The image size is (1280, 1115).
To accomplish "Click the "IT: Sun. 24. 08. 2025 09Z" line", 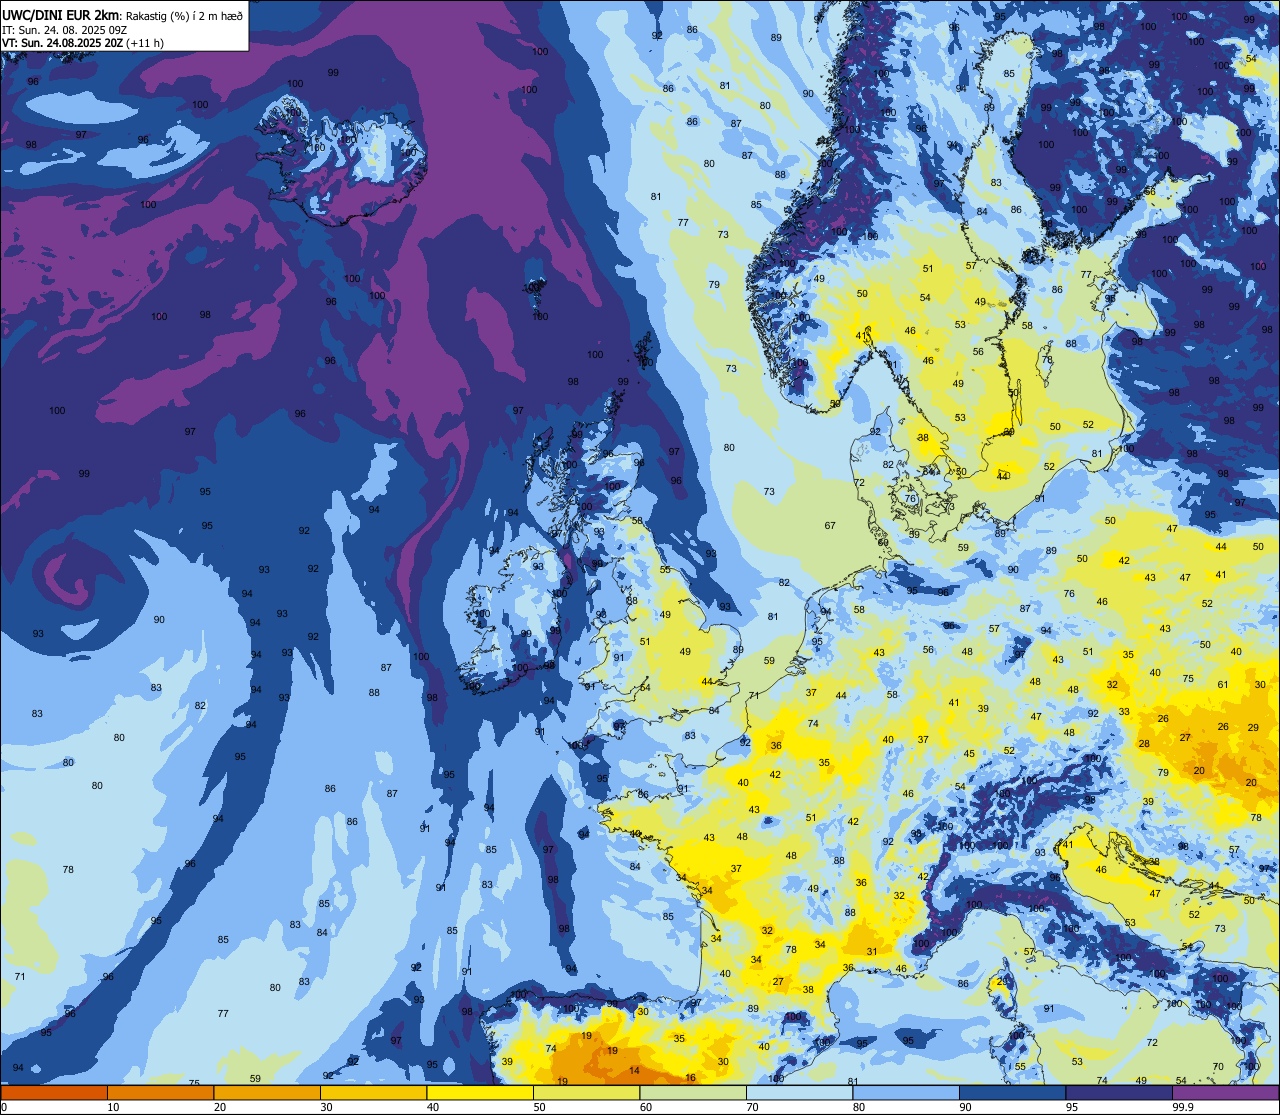I will point(65,30).
